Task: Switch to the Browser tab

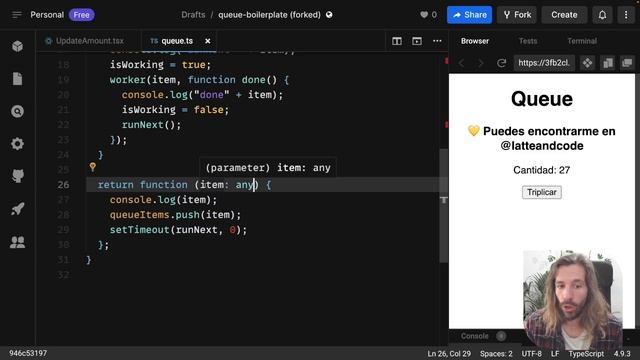Action: 475,41
